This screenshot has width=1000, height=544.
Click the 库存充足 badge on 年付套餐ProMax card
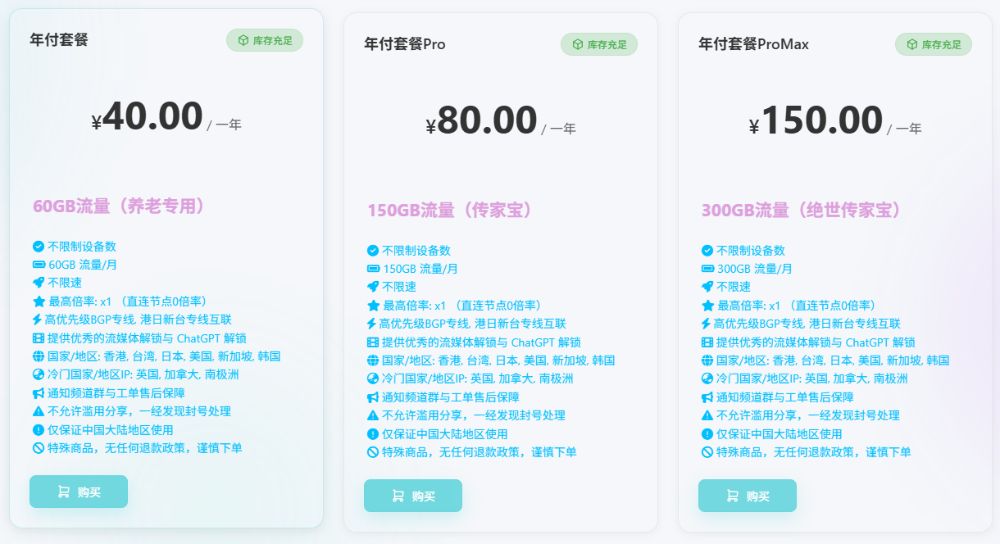tap(933, 44)
